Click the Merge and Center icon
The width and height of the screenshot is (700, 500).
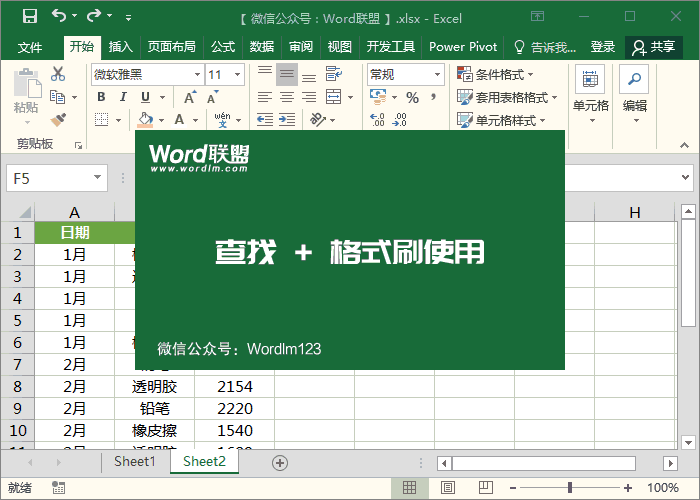(333, 96)
